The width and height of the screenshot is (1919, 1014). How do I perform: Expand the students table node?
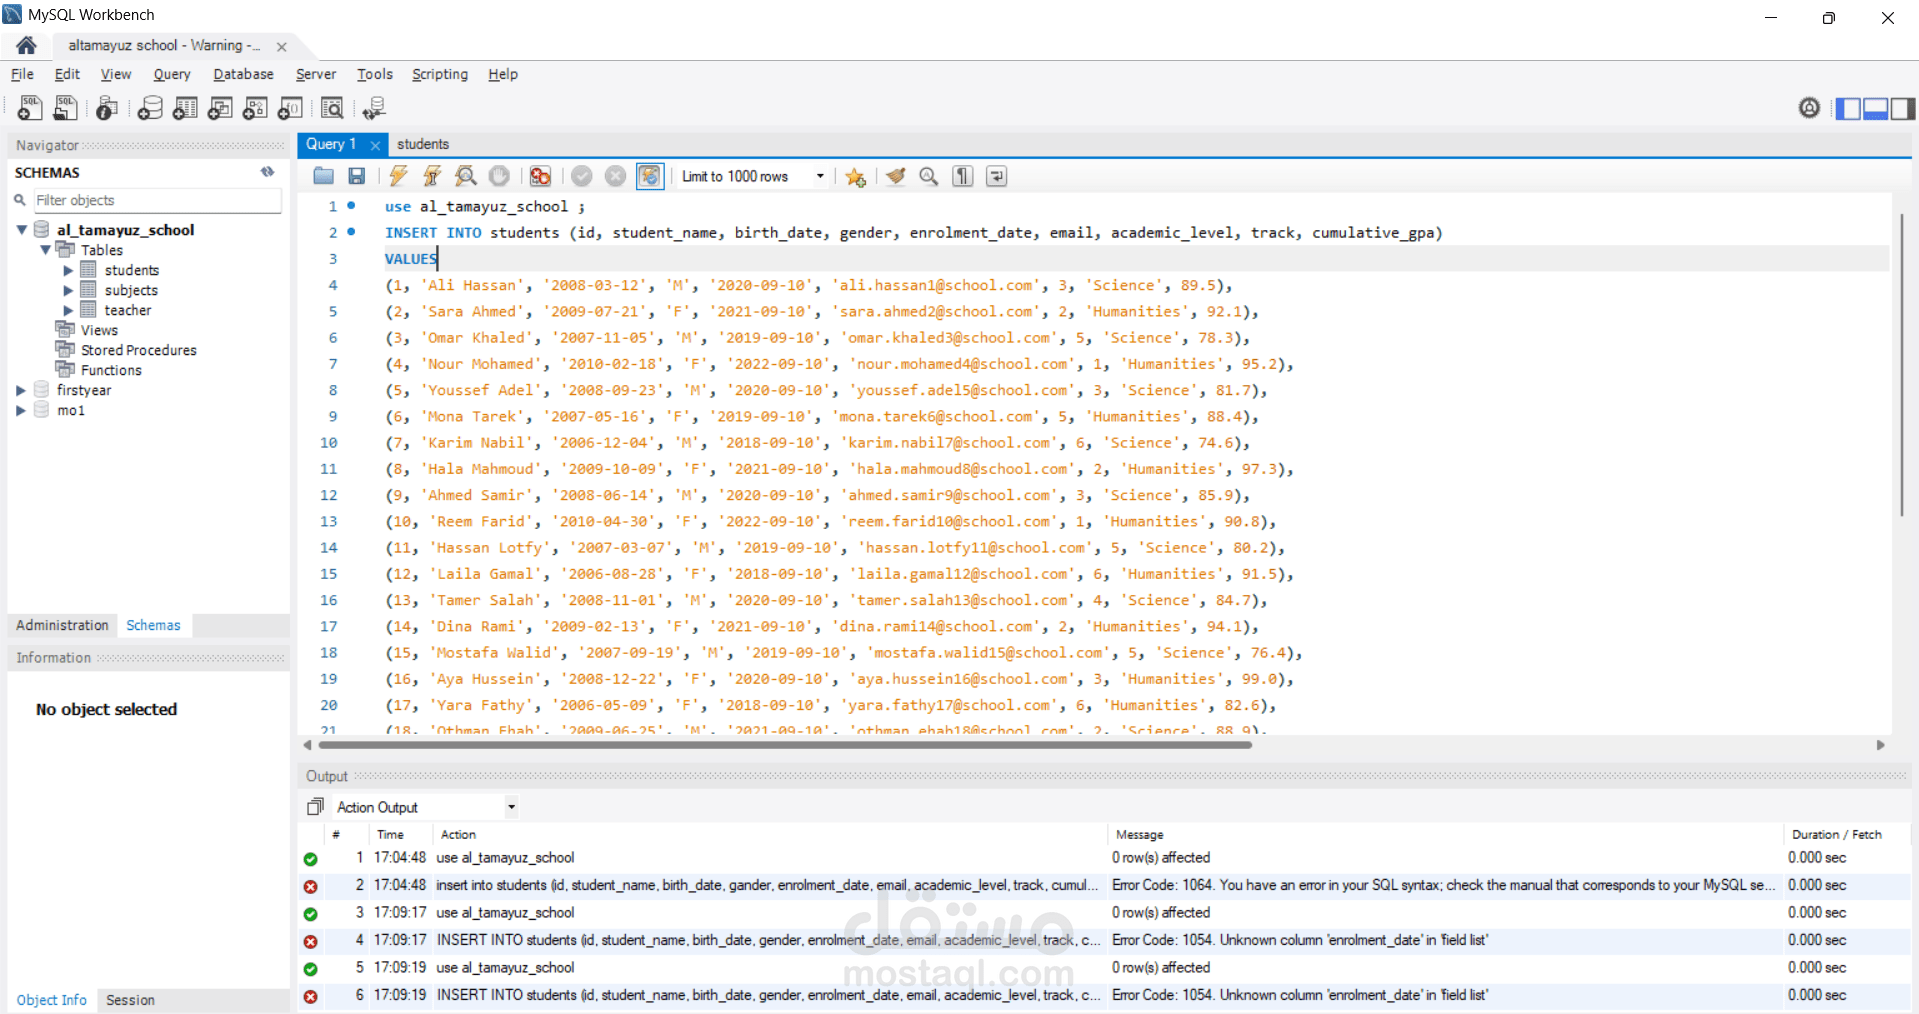(x=68, y=270)
